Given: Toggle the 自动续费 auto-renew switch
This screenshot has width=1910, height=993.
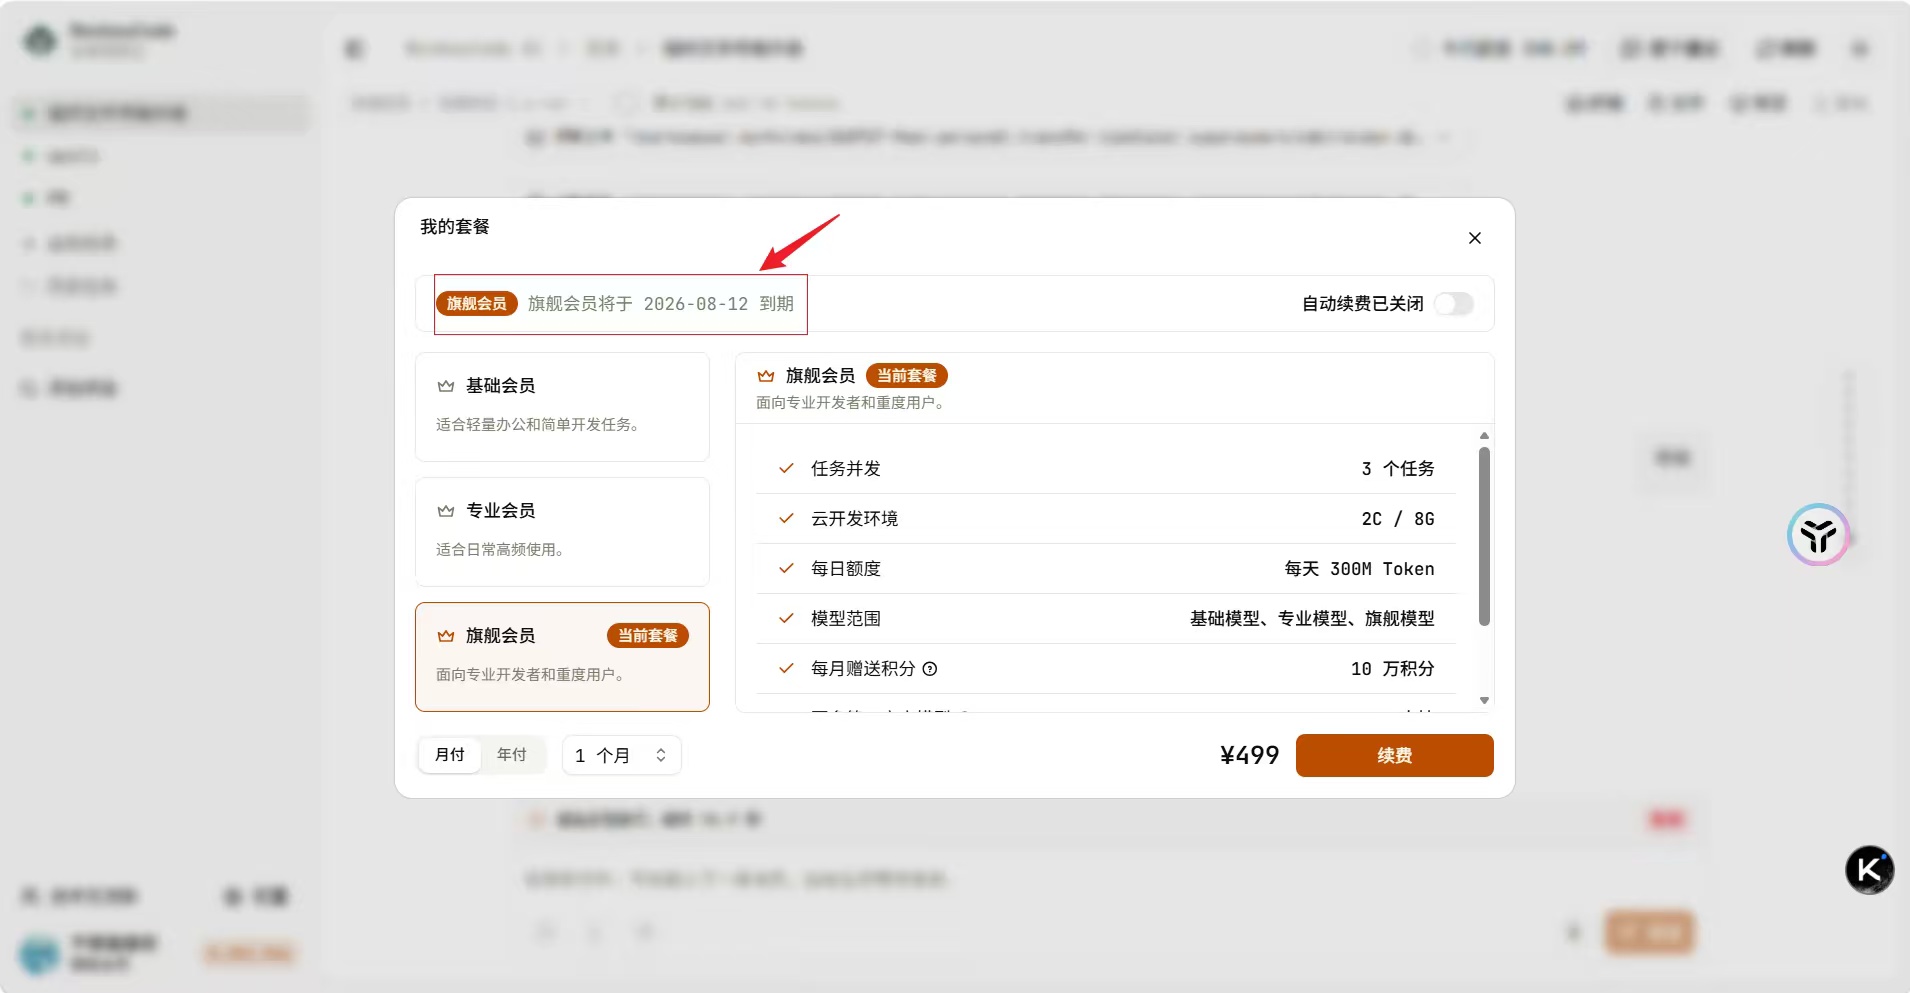Looking at the screenshot, I should pyautogui.click(x=1454, y=304).
